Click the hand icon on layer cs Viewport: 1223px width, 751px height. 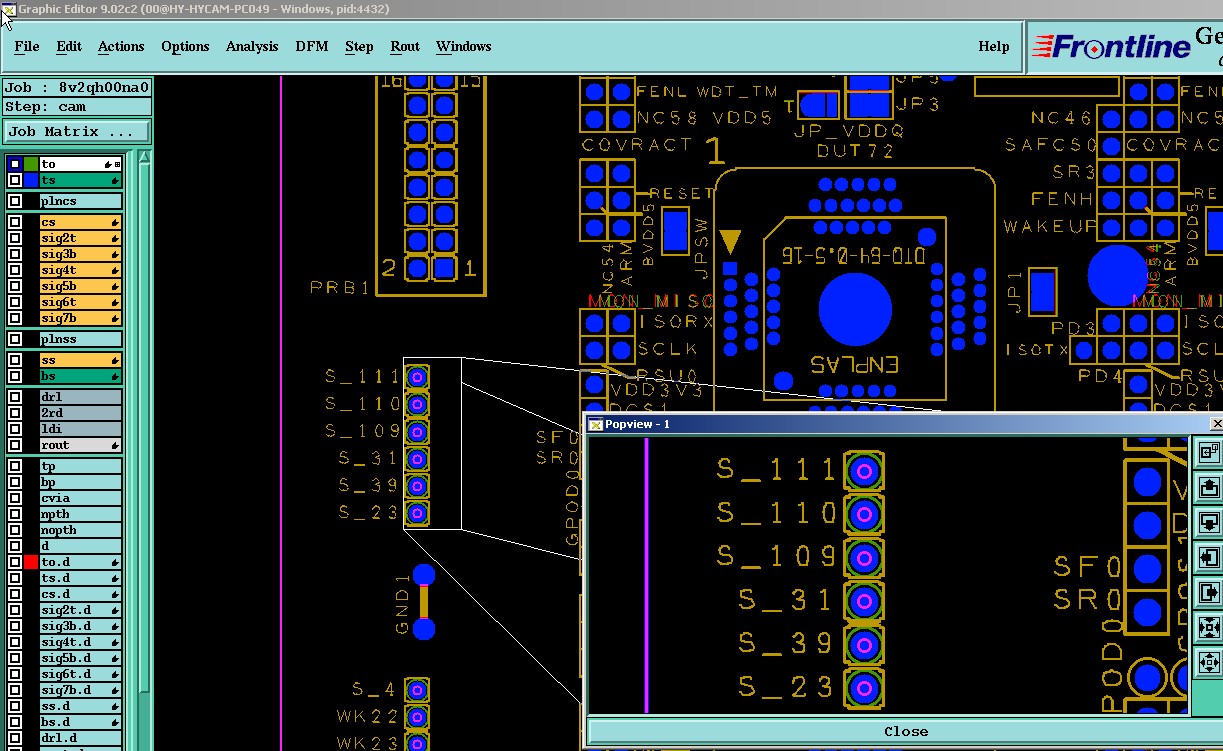116,222
